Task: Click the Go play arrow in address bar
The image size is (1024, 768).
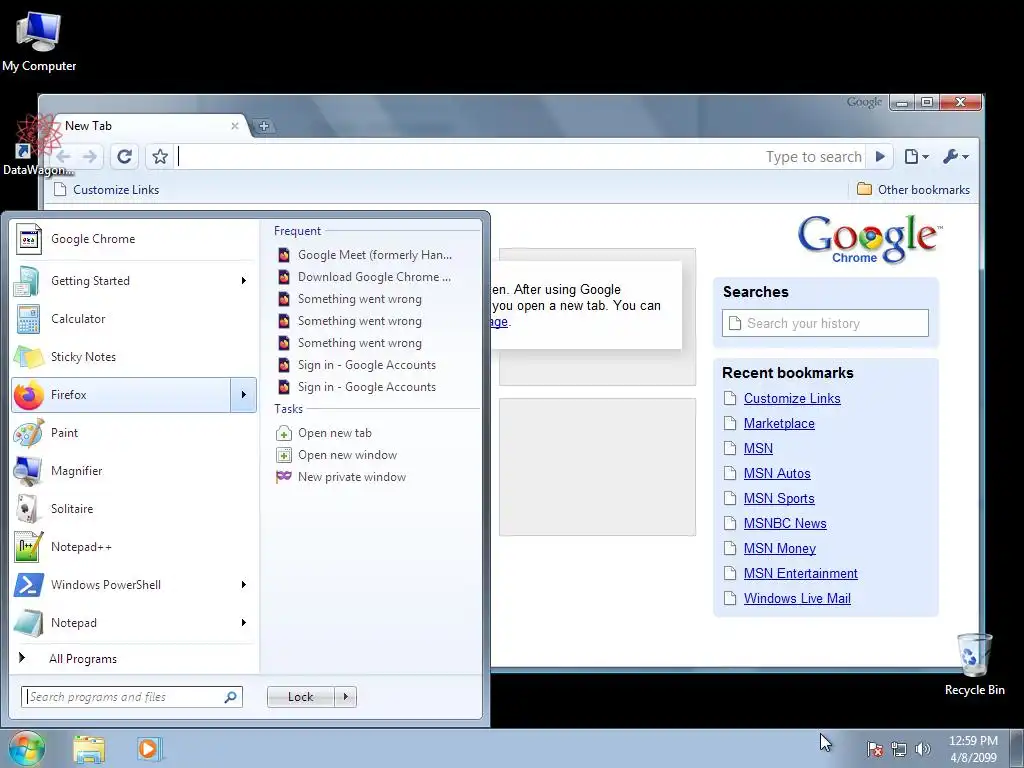Action: pyautogui.click(x=880, y=157)
